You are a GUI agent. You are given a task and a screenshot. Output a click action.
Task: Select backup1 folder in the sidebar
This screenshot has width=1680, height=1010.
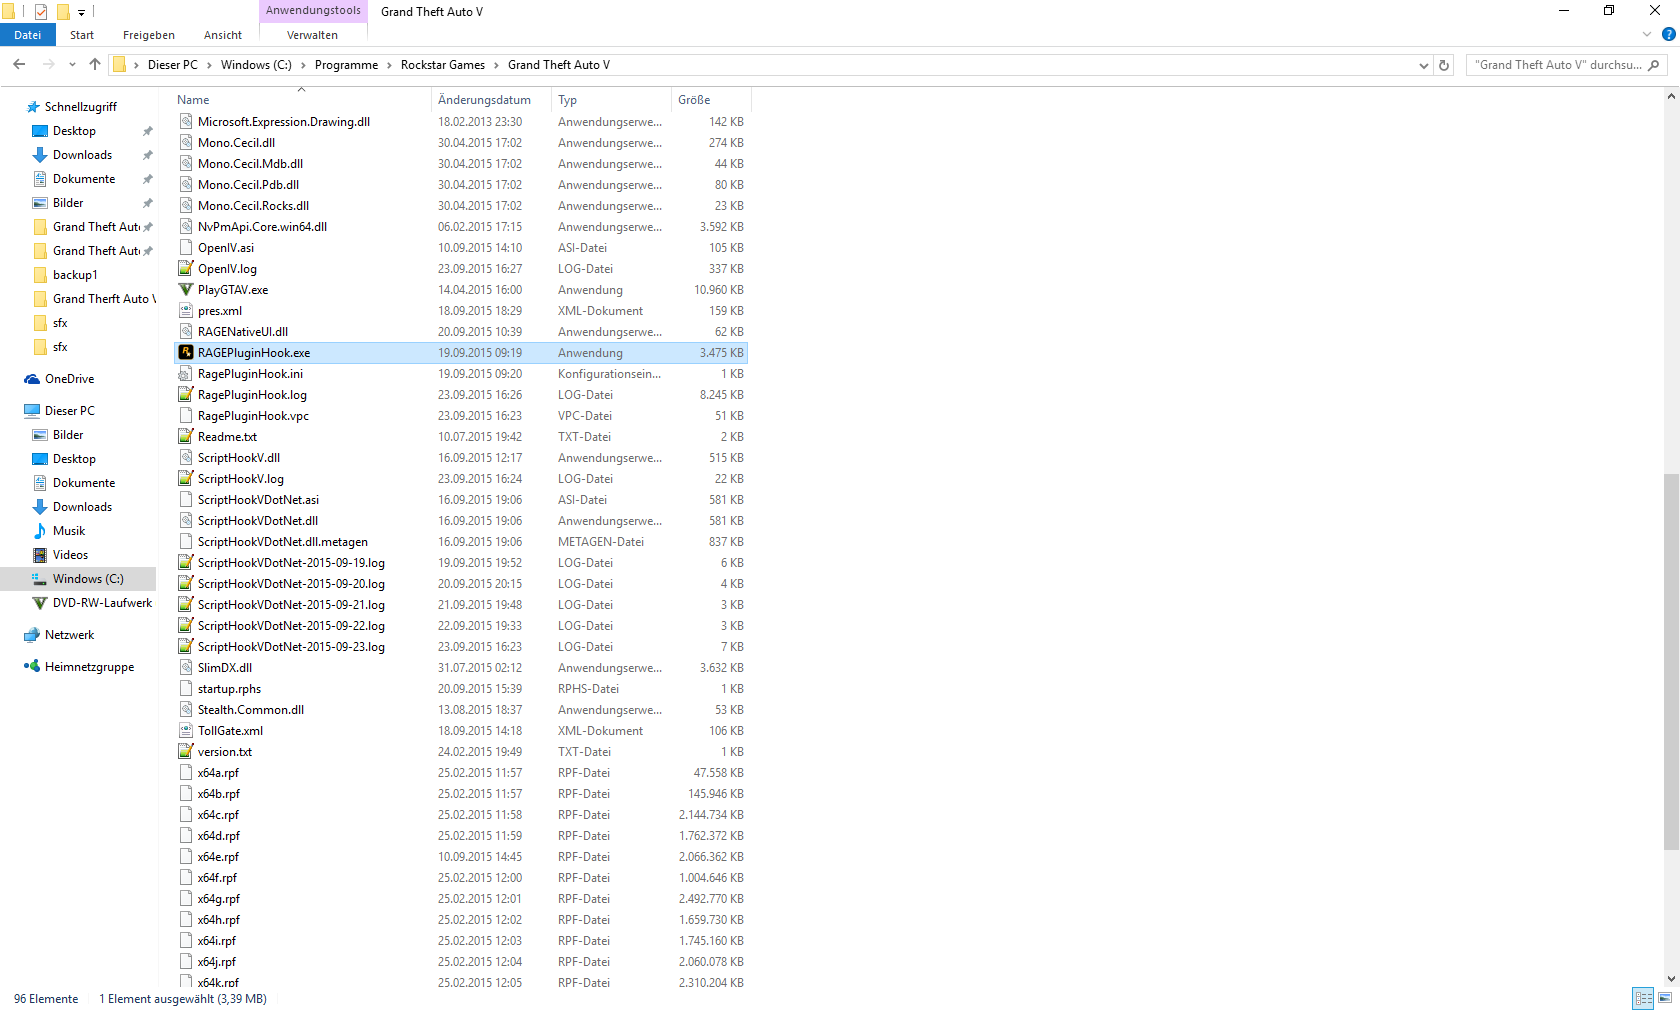(75, 275)
